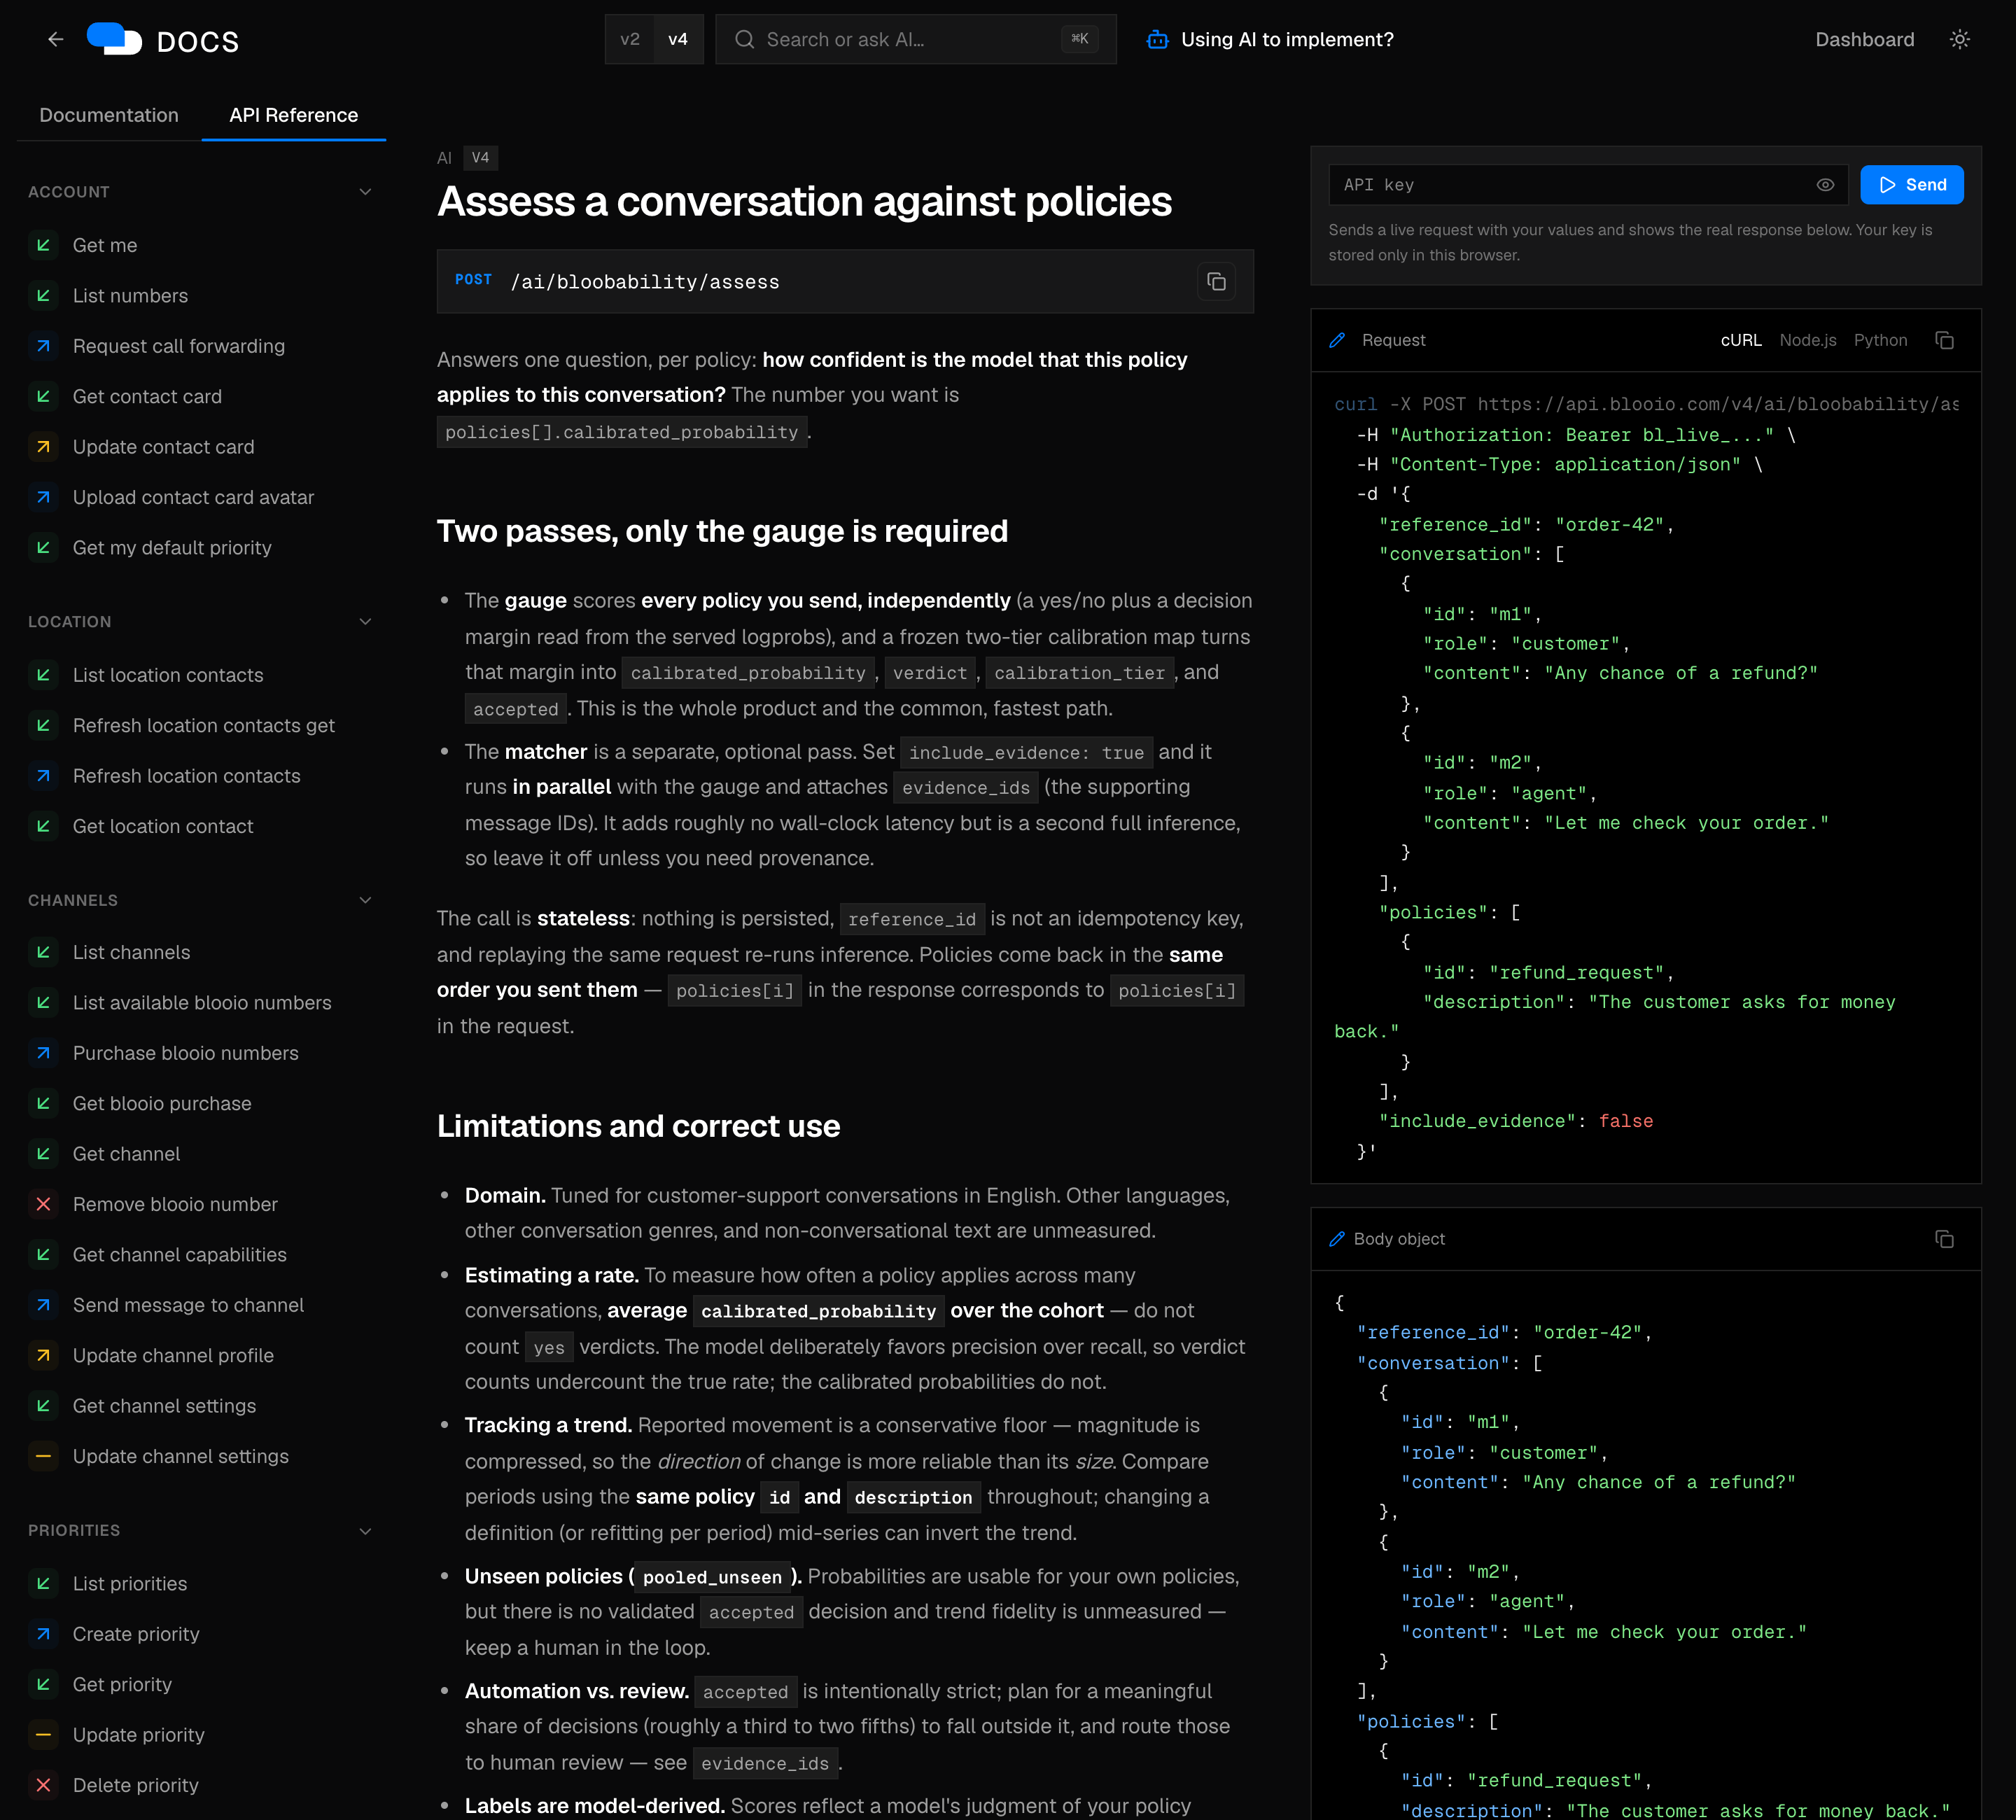This screenshot has height=1820, width=2016.
Task: Click the AI breadcrumb label
Action: pos(444,158)
